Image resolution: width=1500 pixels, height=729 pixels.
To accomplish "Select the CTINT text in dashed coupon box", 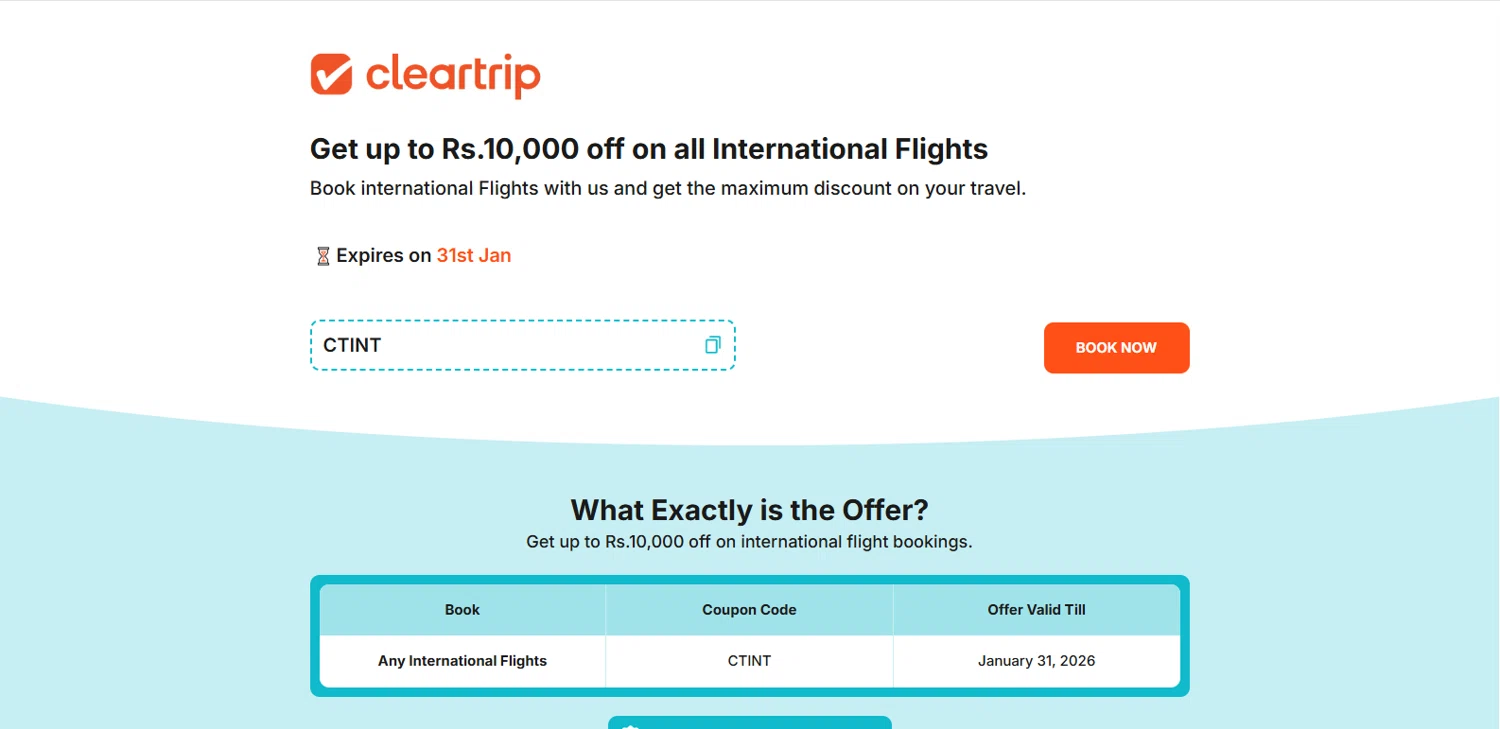I will coord(352,345).
